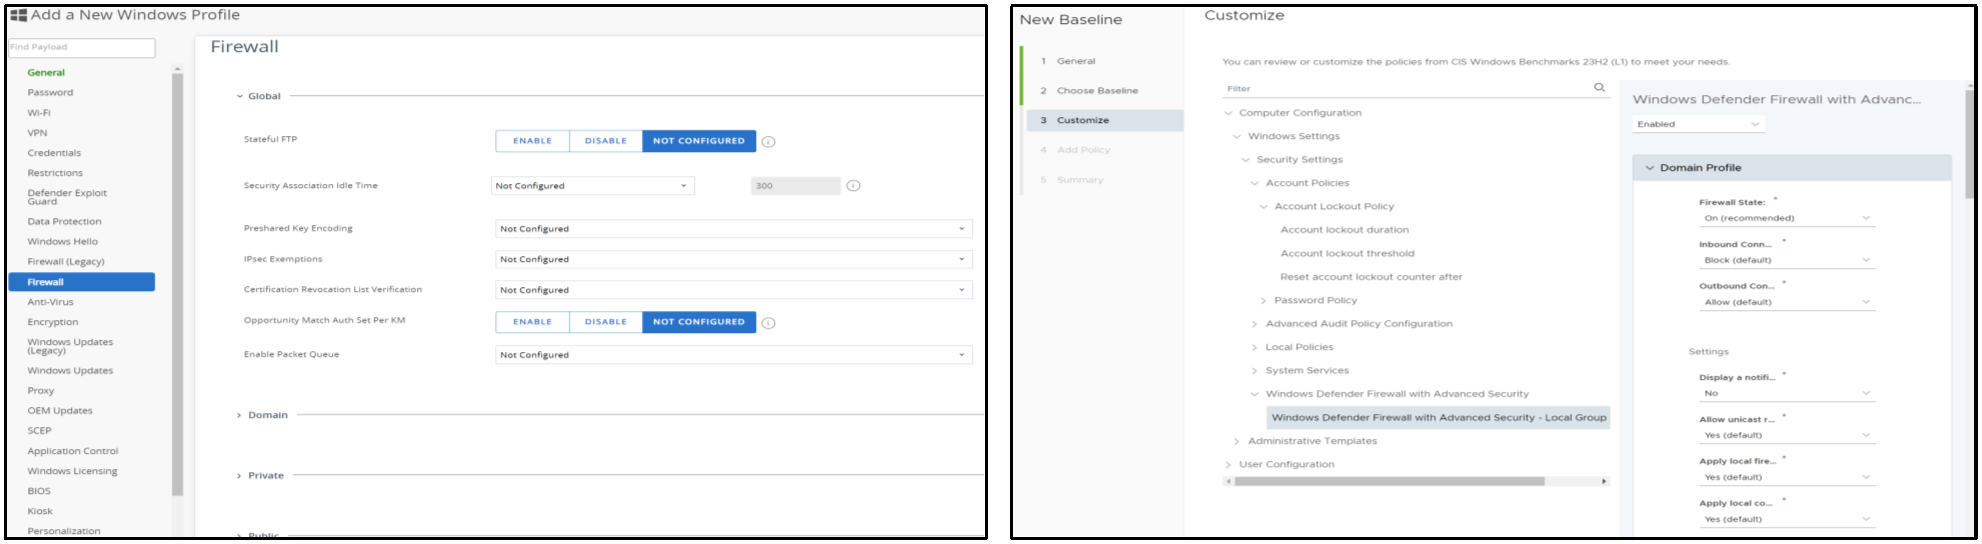Viewport: 1982px width, 544px height.
Task: Open the Firewall State dropdown
Action: (x=1786, y=218)
